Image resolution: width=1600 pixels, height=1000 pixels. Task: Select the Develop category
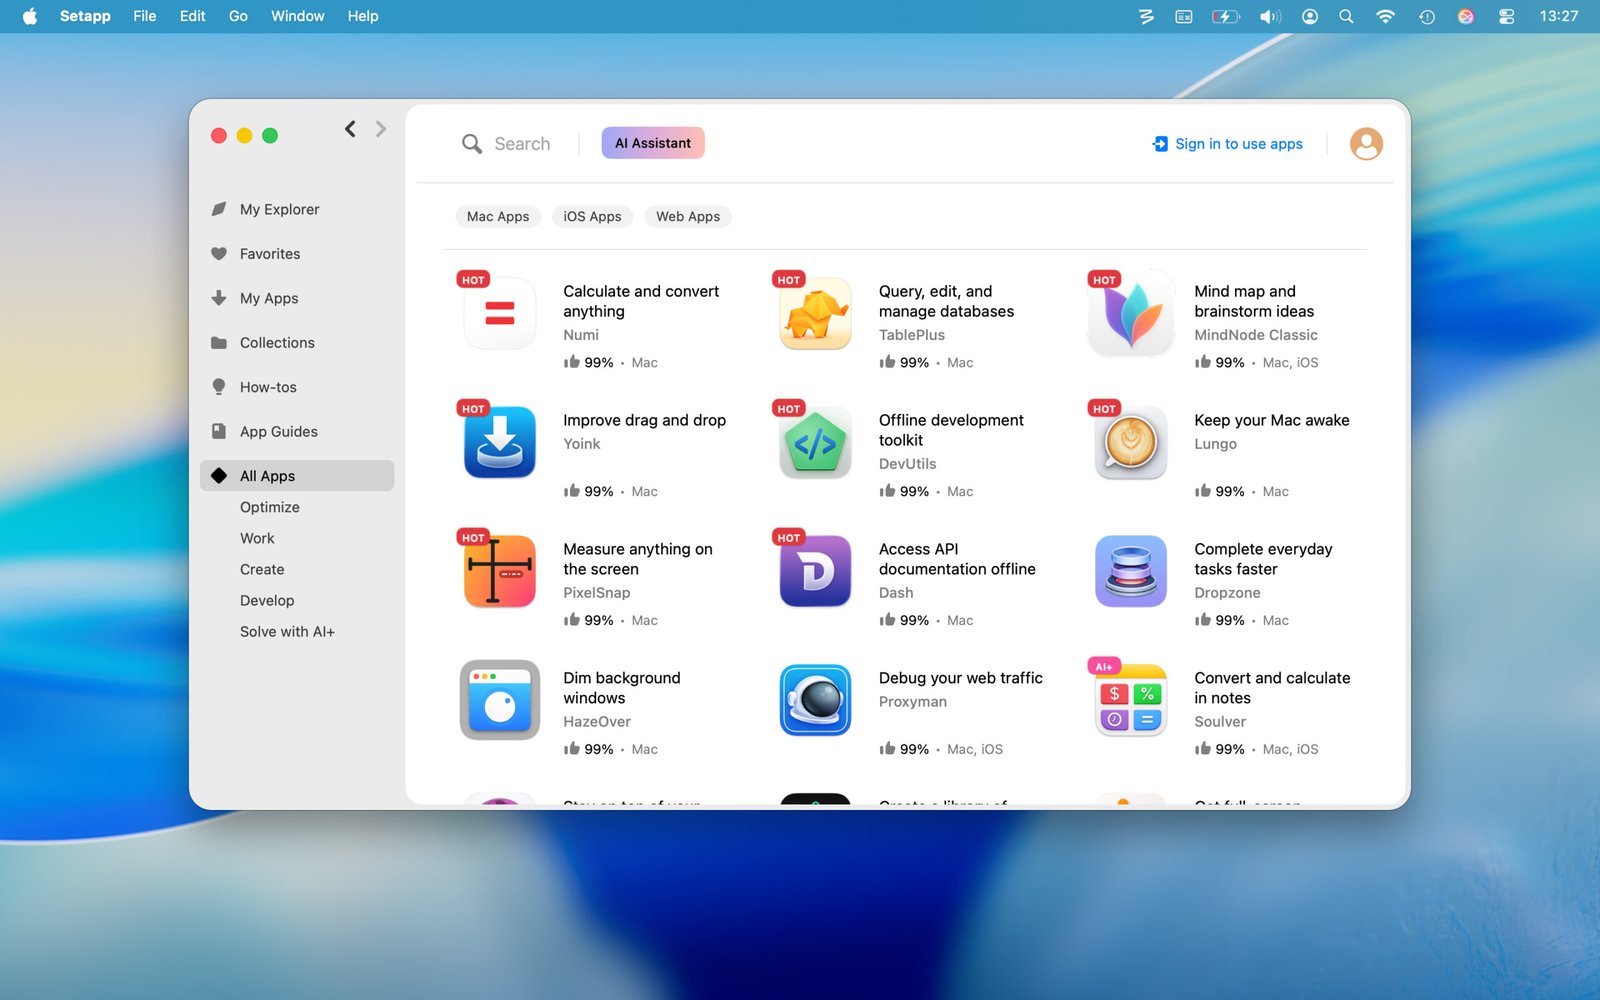[267, 600]
